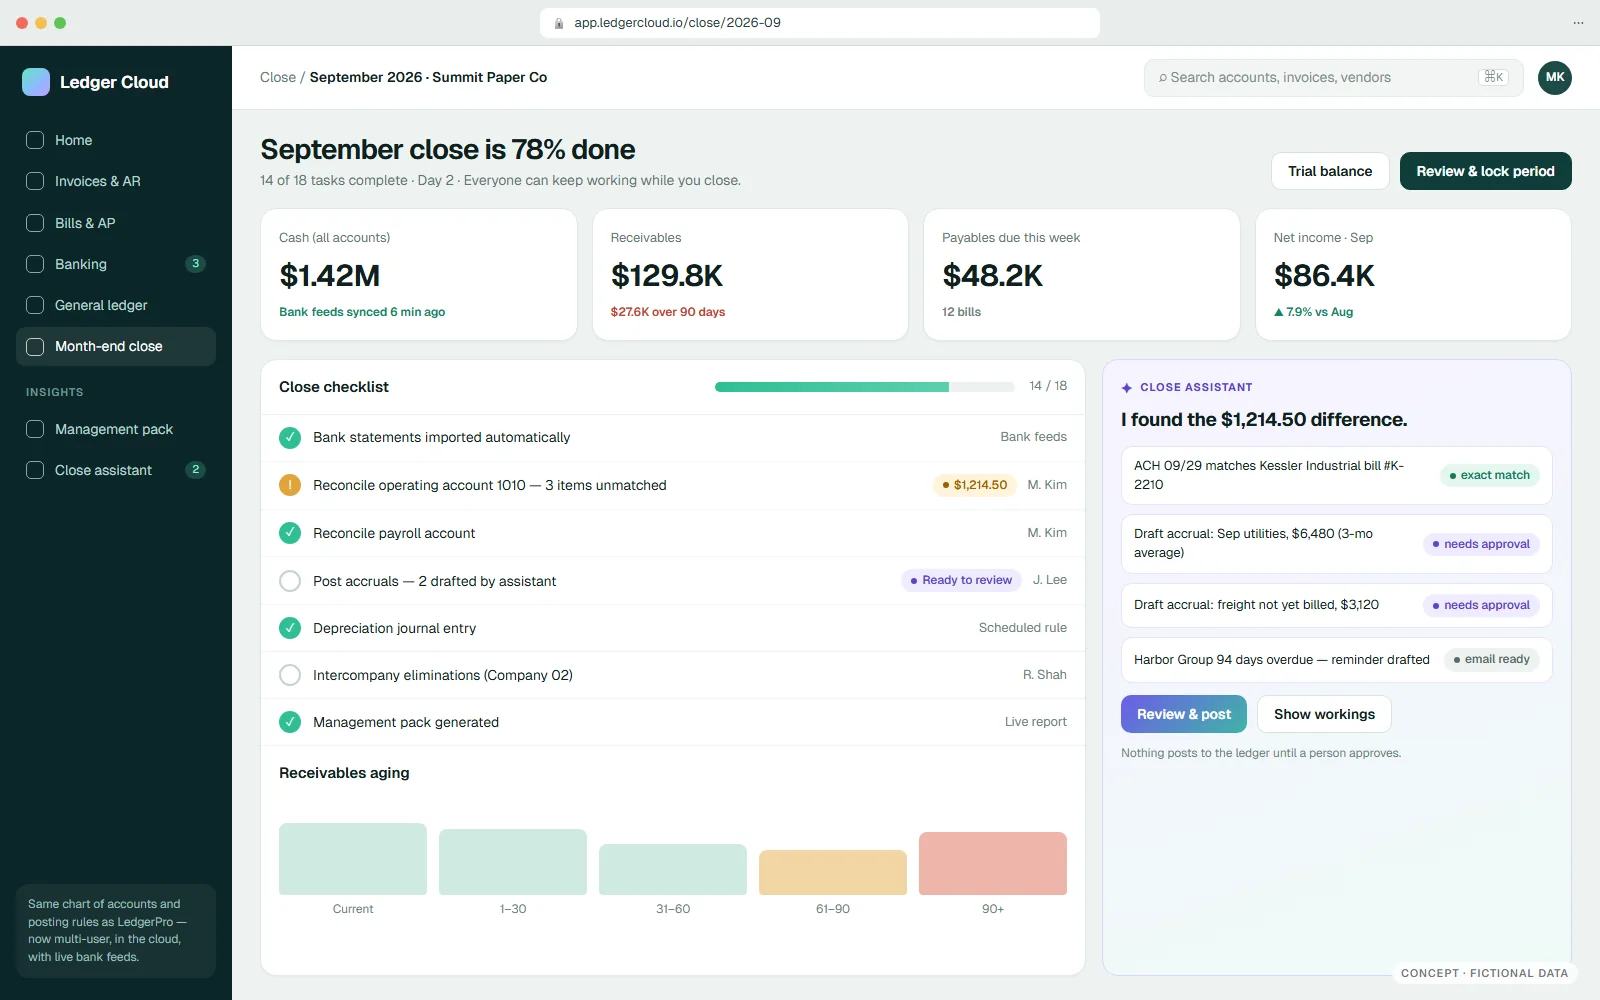Click the search magnifier icon
Image resolution: width=1600 pixels, height=1000 pixels.
[1163, 78]
